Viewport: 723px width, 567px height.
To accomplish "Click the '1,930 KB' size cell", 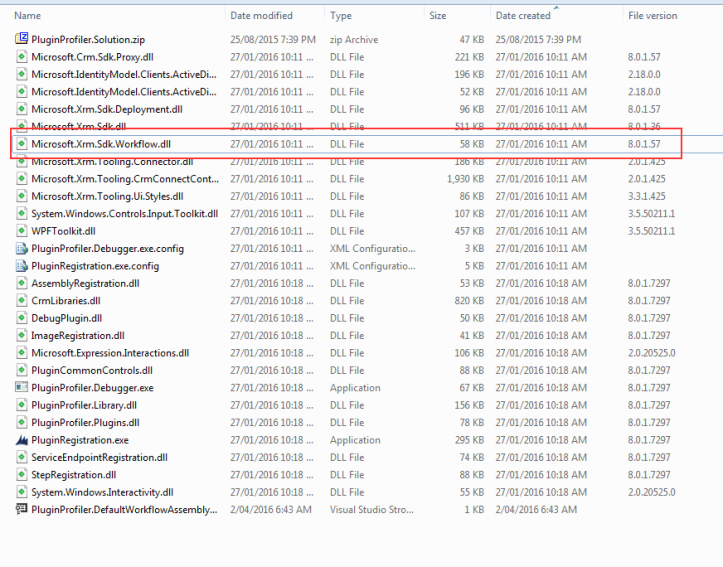I will (465, 179).
